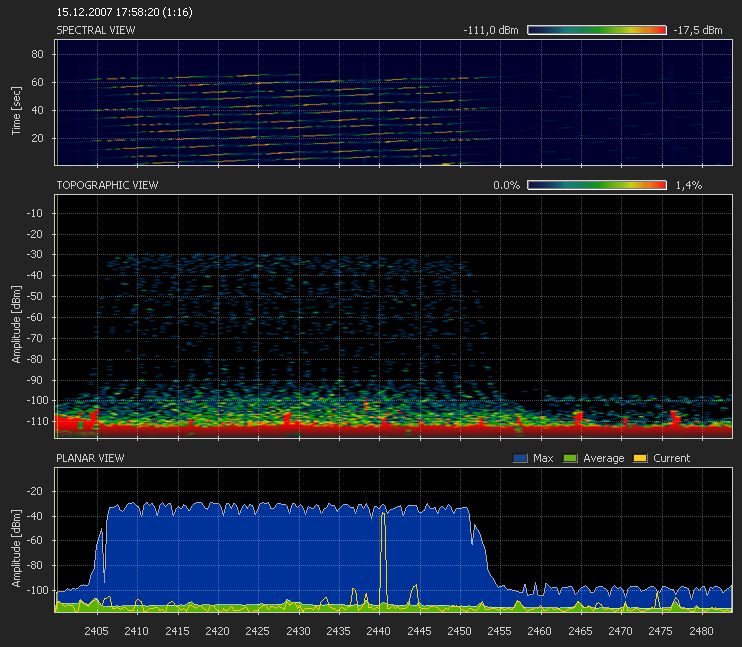Click the -50 tick on the topographic amplitude axis

pyautogui.click(x=34, y=296)
